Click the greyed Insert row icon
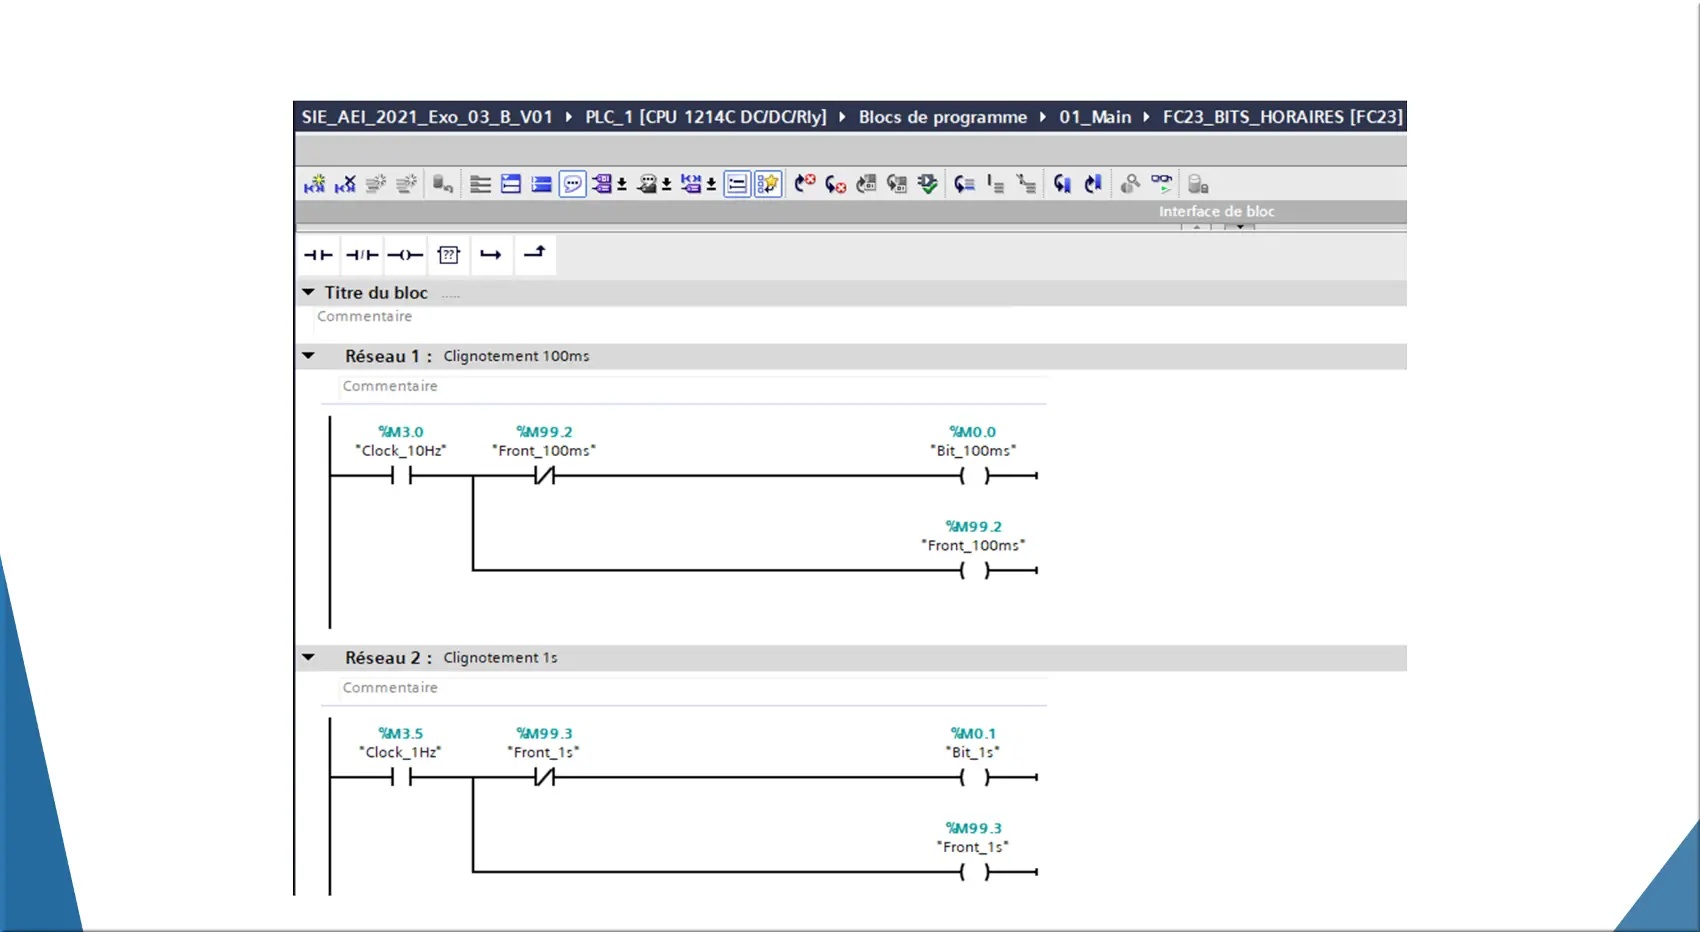Image resolution: width=1700 pixels, height=932 pixels. tap(376, 184)
